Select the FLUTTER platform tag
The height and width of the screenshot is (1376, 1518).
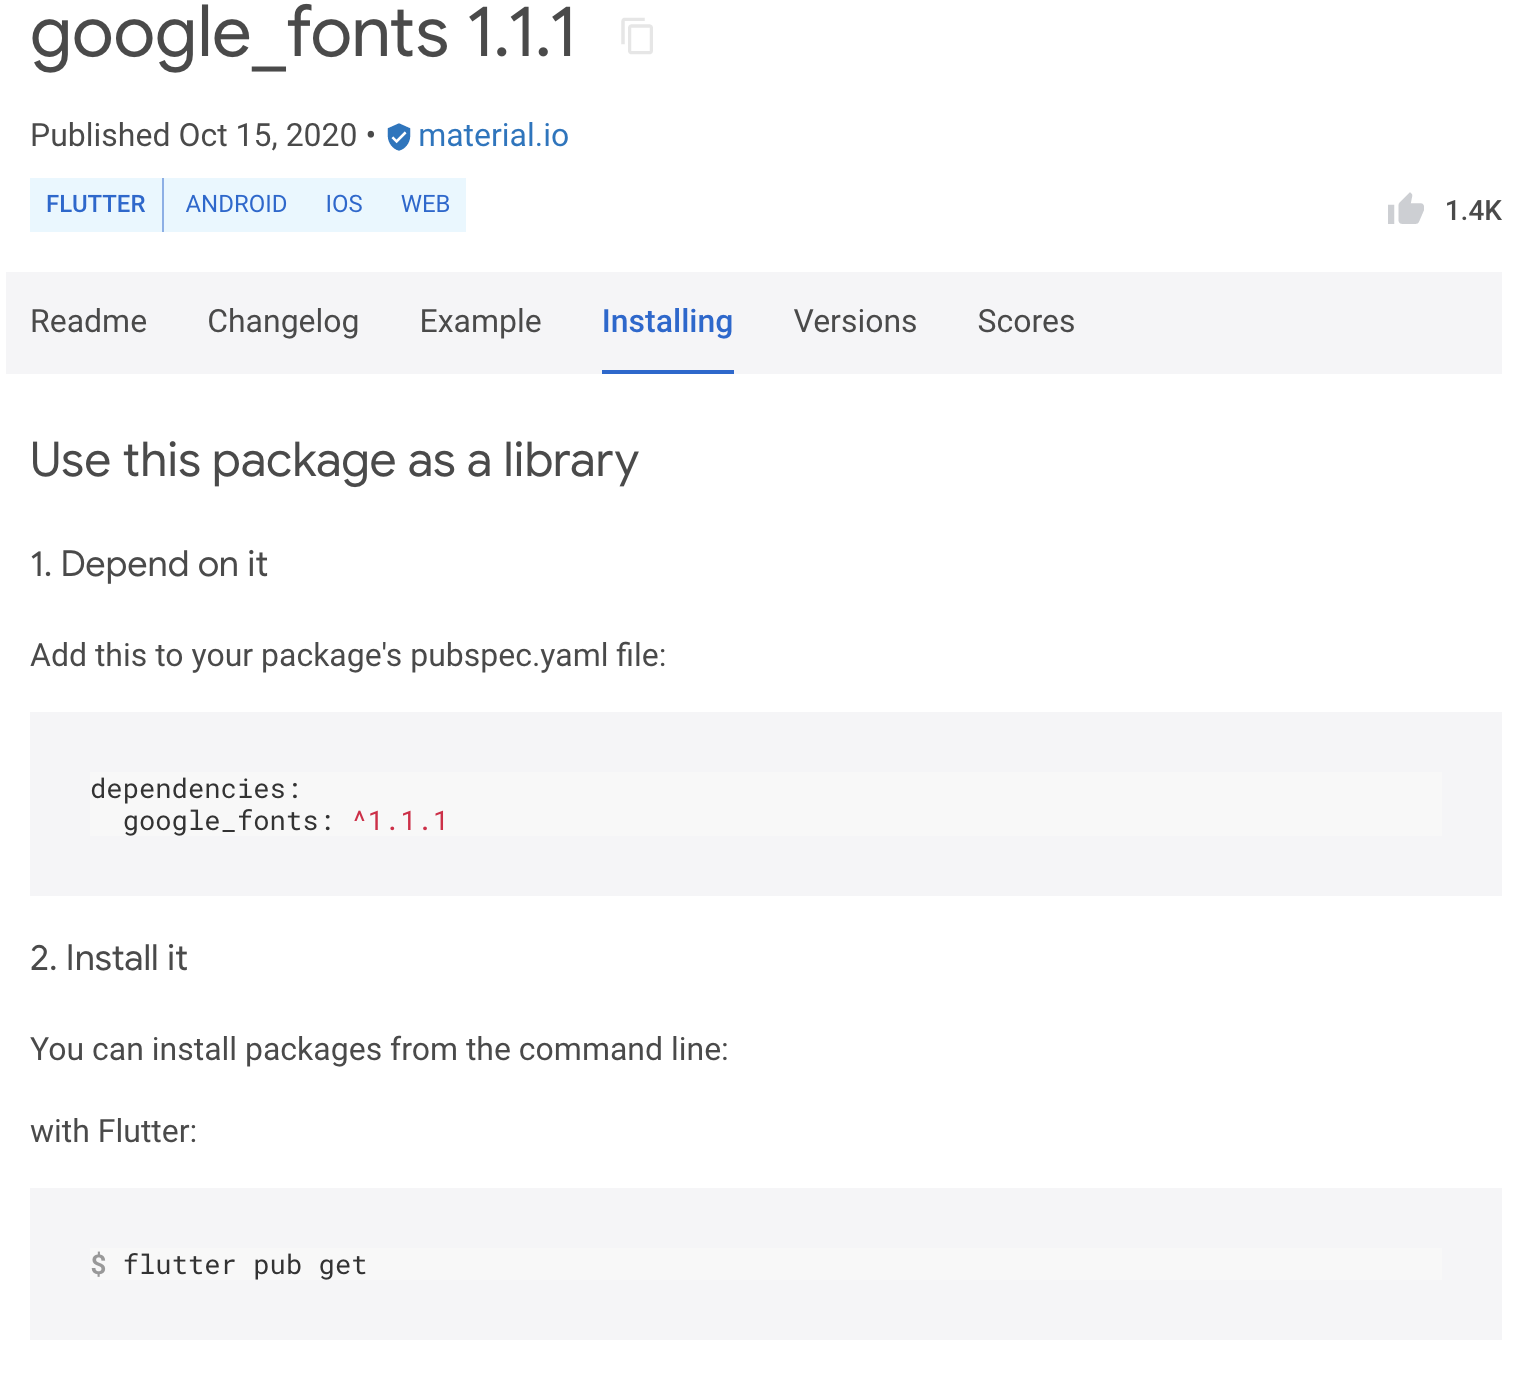(95, 204)
